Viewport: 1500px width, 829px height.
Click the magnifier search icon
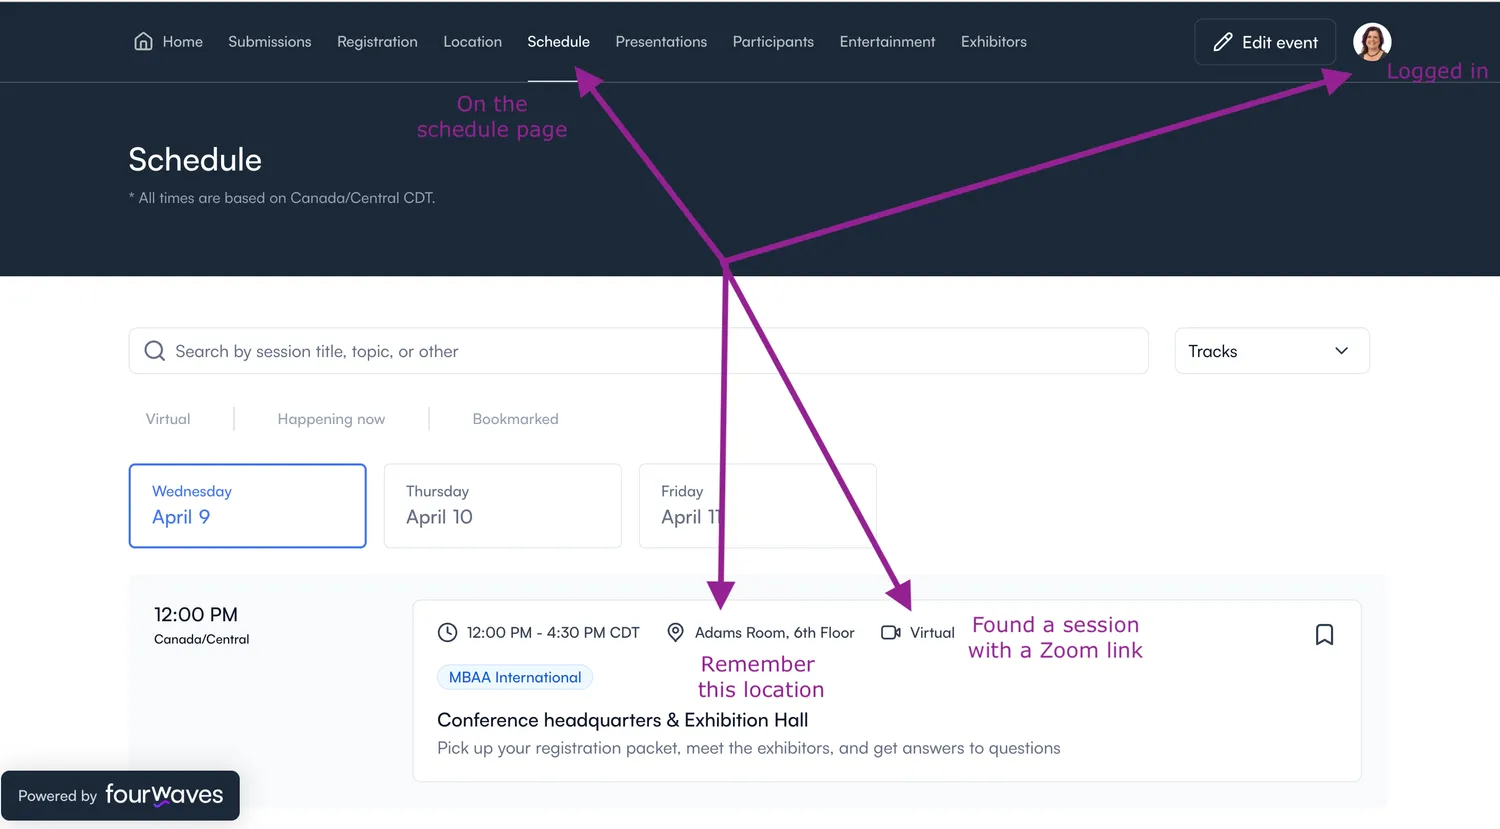pyautogui.click(x=154, y=351)
